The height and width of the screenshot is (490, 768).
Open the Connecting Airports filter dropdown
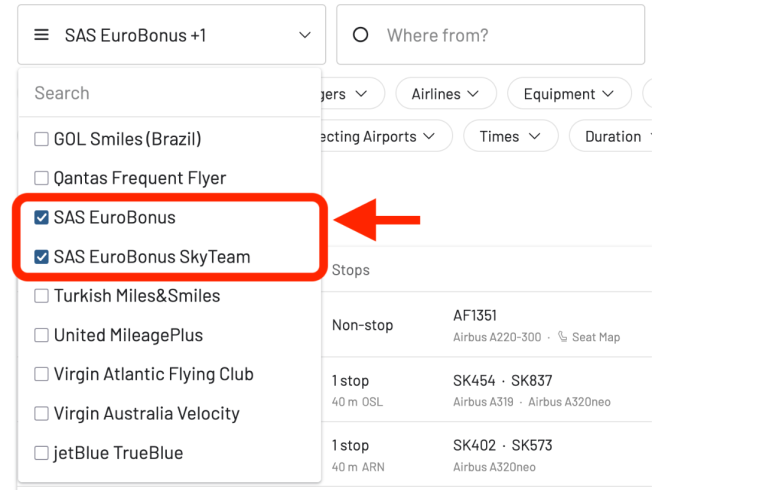click(x=386, y=136)
